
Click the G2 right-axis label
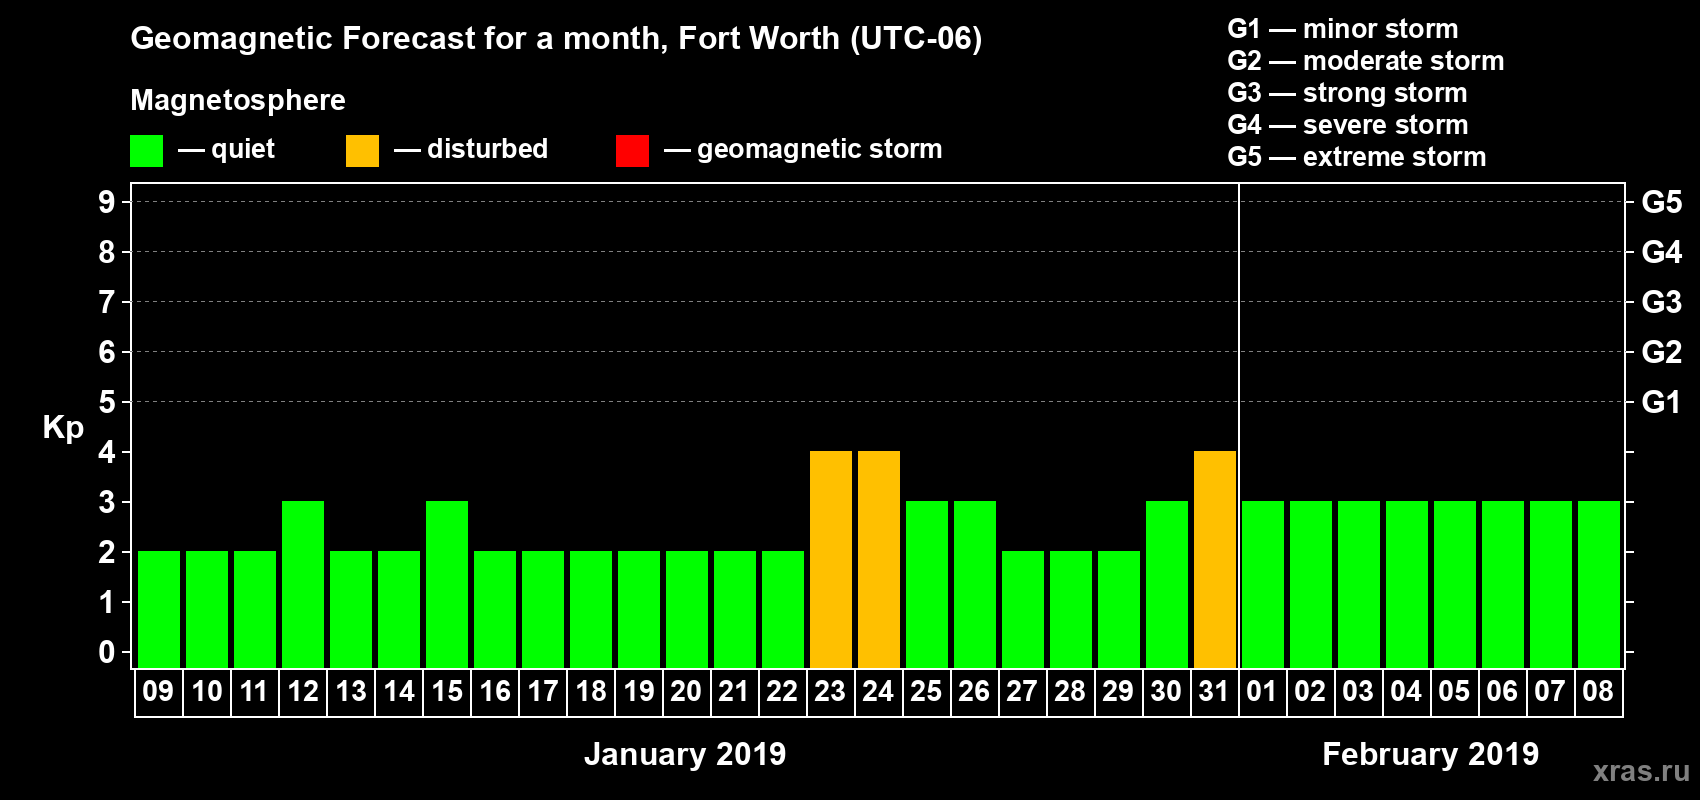coord(1662,352)
